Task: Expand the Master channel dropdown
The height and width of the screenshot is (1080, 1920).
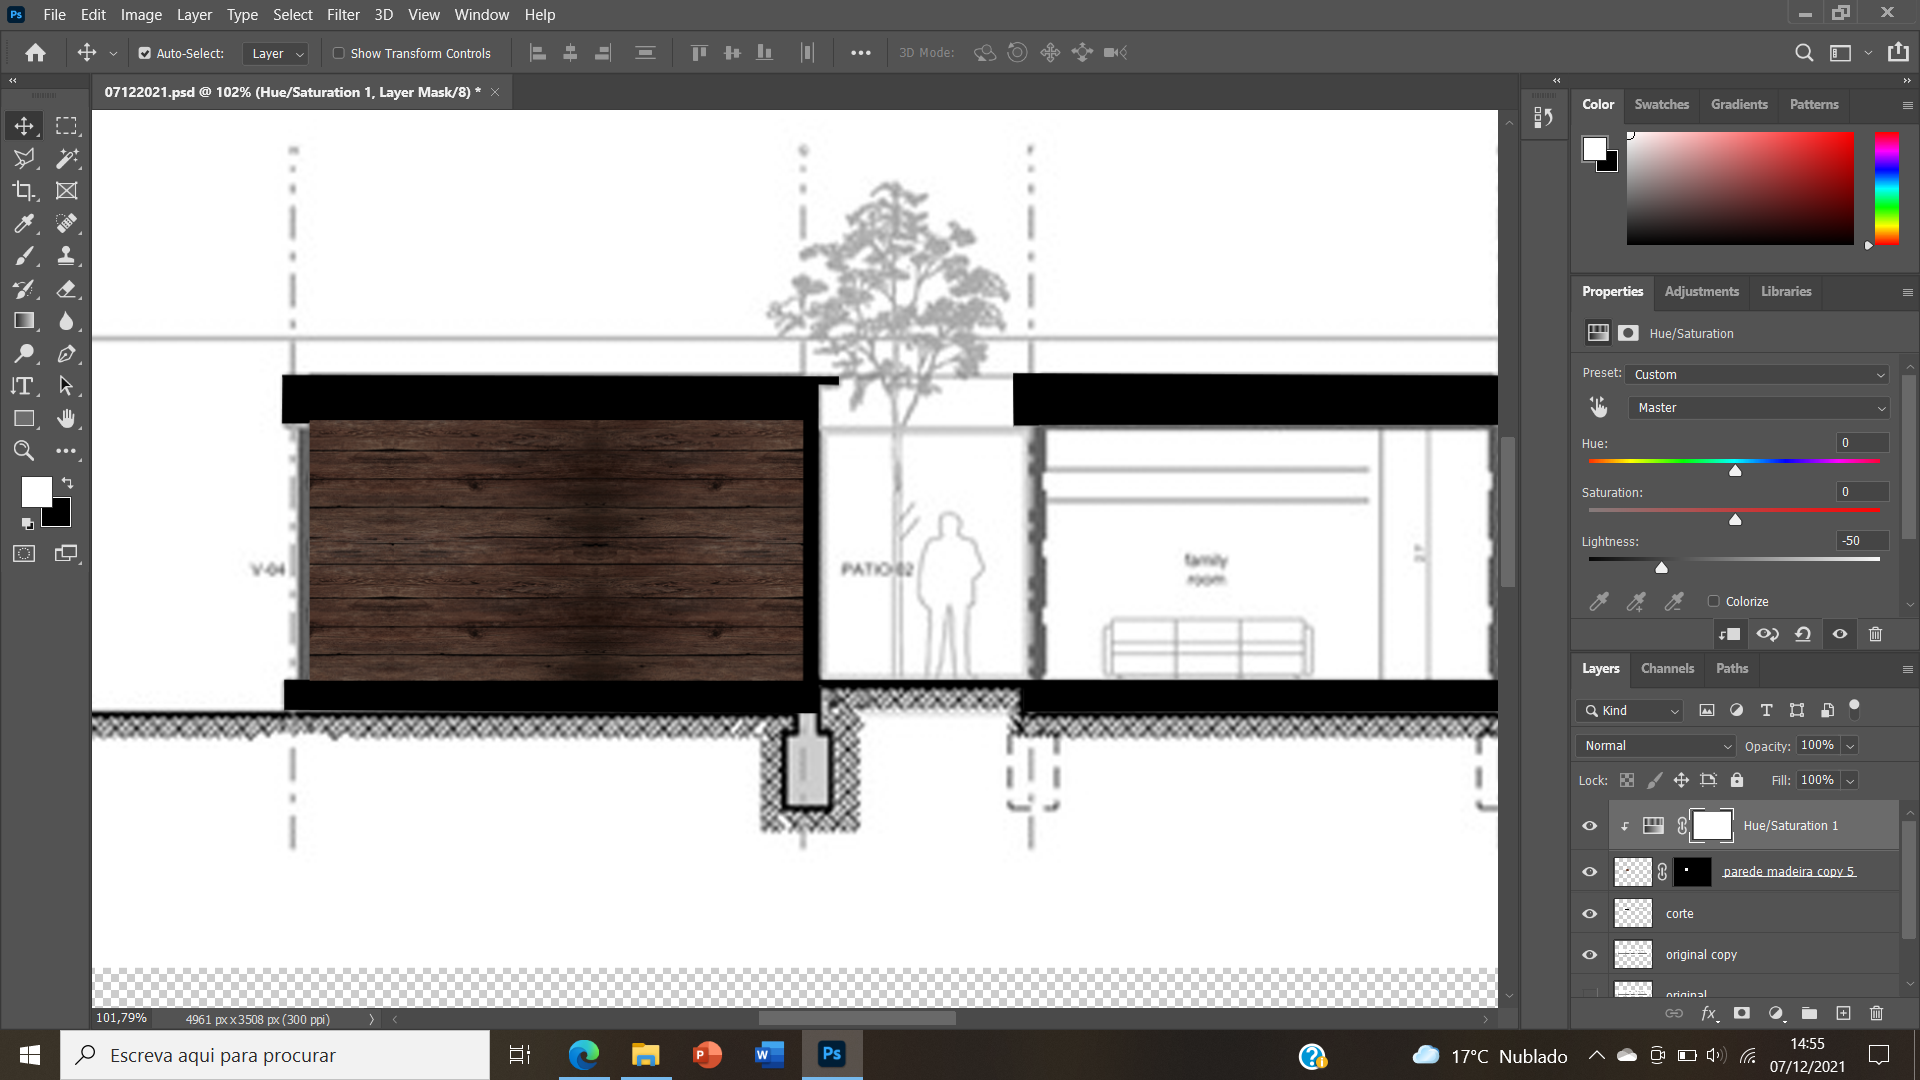Action: (x=1757, y=408)
